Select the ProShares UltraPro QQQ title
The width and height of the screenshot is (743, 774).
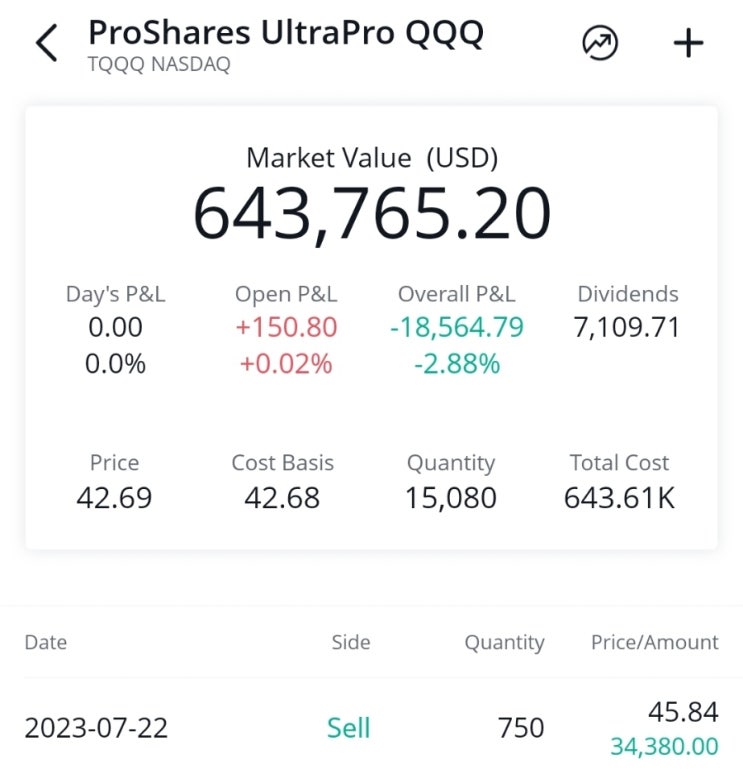coord(286,32)
